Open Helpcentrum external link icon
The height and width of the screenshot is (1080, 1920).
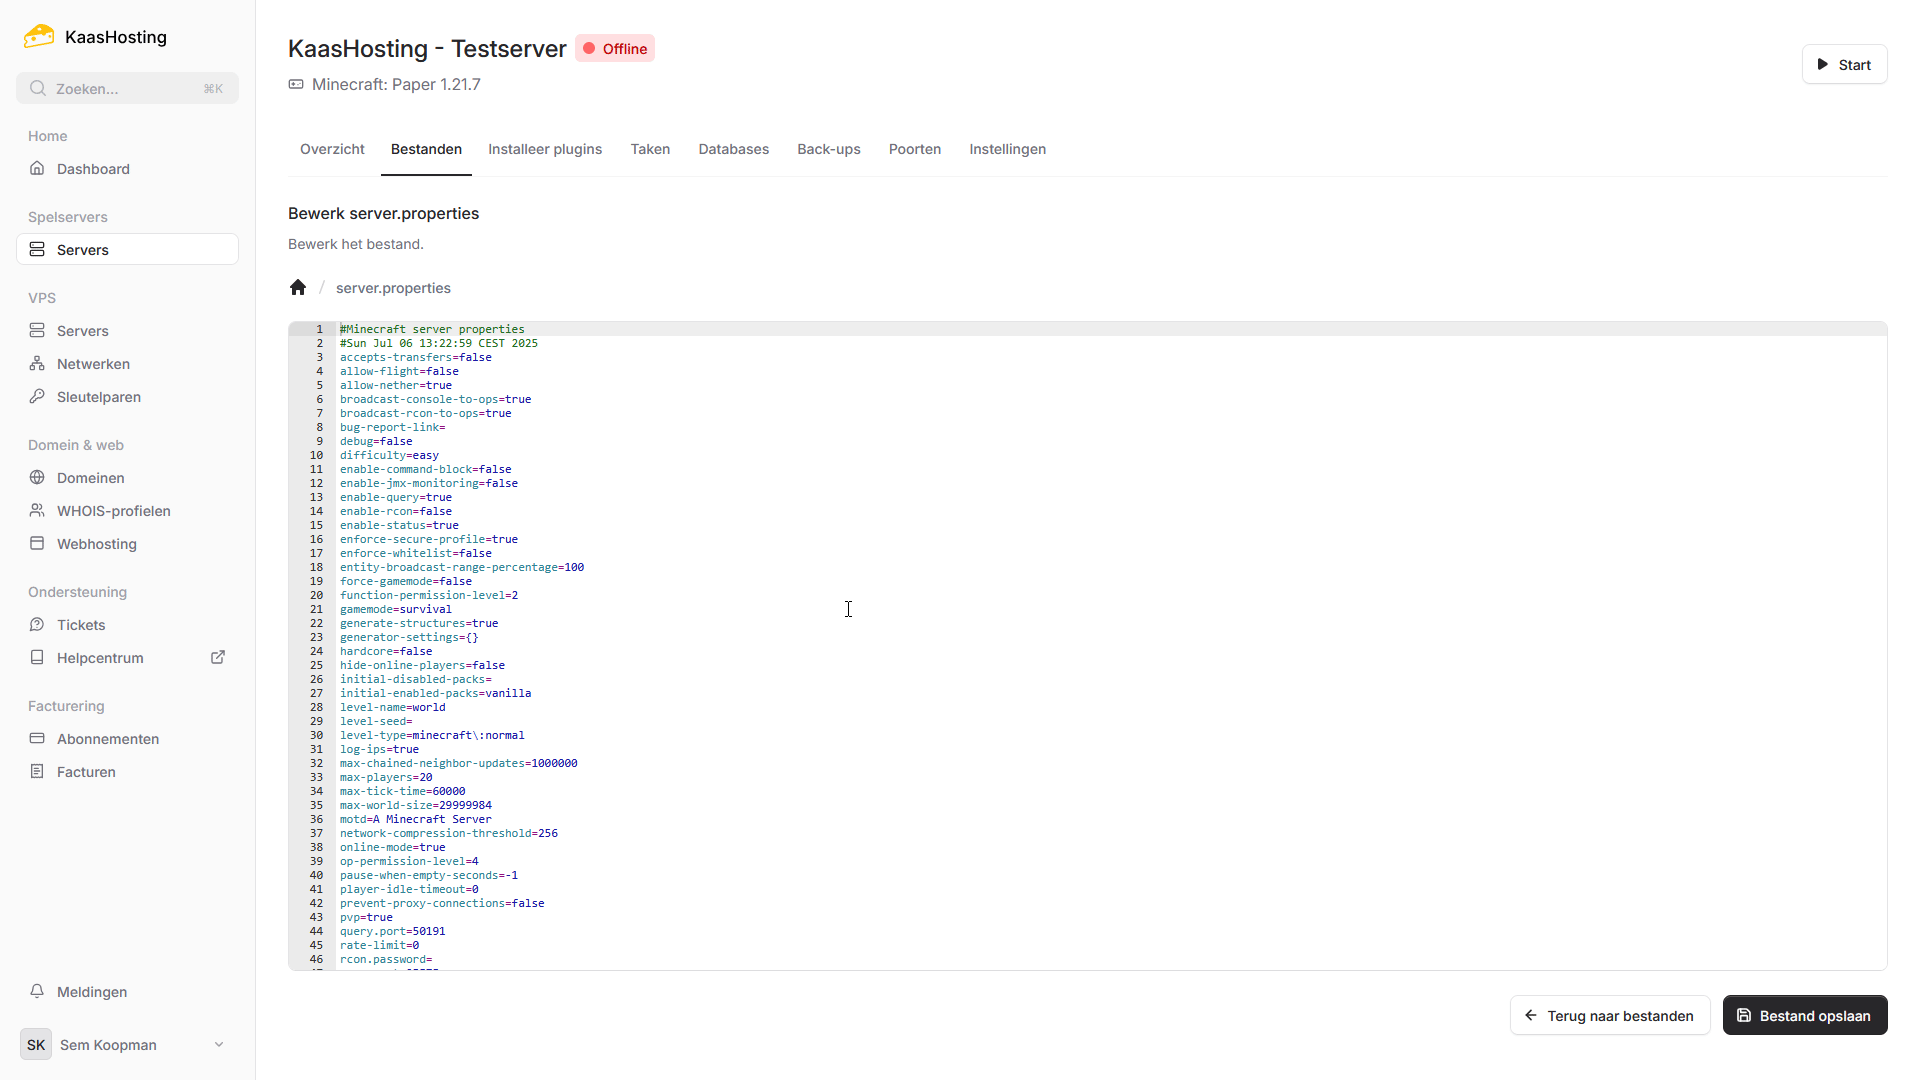coord(218,658)
